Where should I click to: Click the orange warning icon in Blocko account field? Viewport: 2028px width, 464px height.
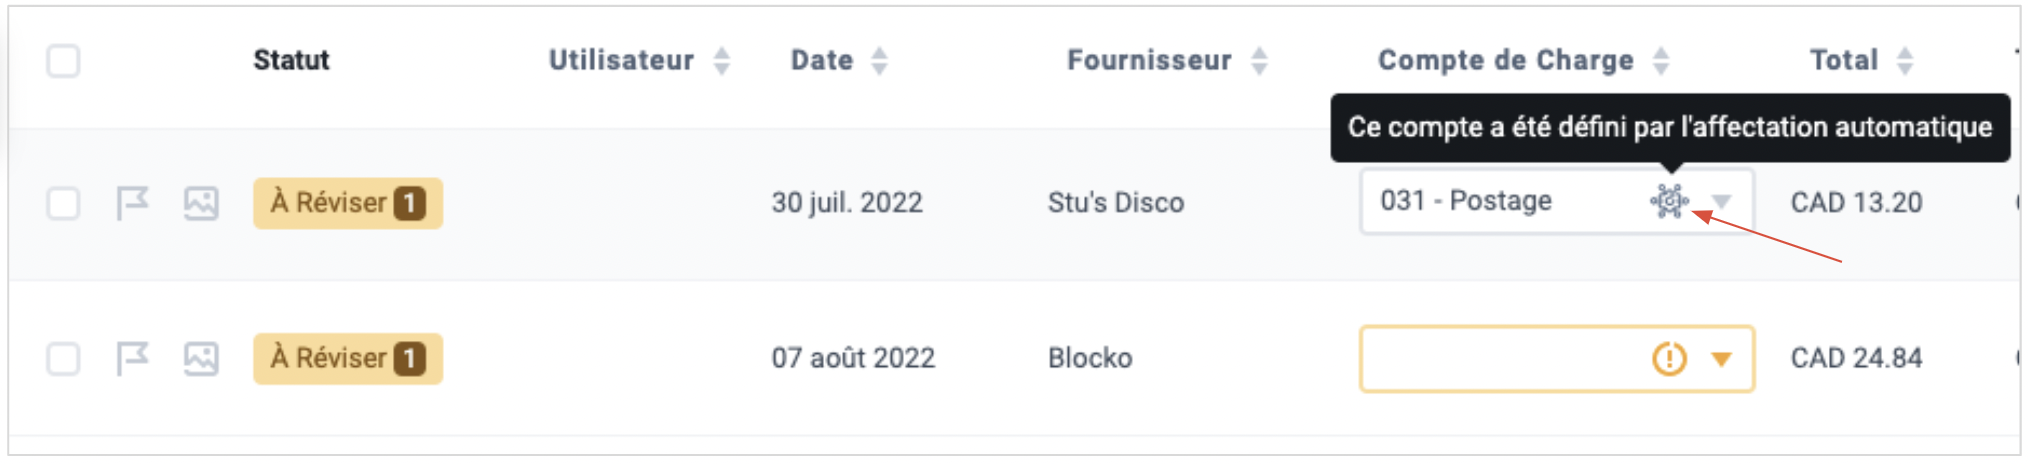point(1669,358)
